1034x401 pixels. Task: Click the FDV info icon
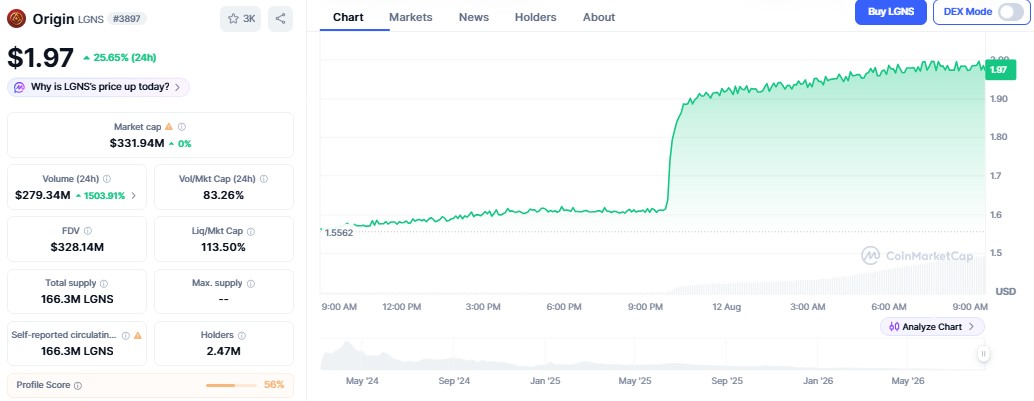88,231
